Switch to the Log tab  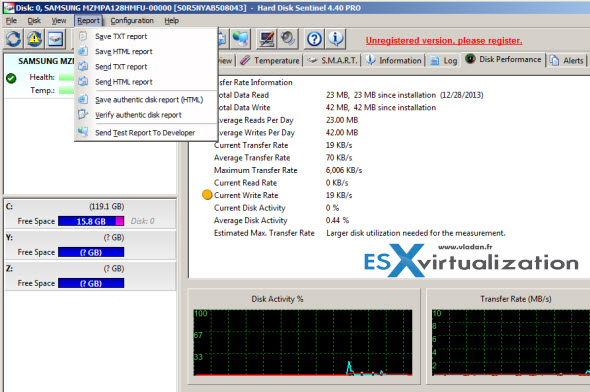pos(444,61)
